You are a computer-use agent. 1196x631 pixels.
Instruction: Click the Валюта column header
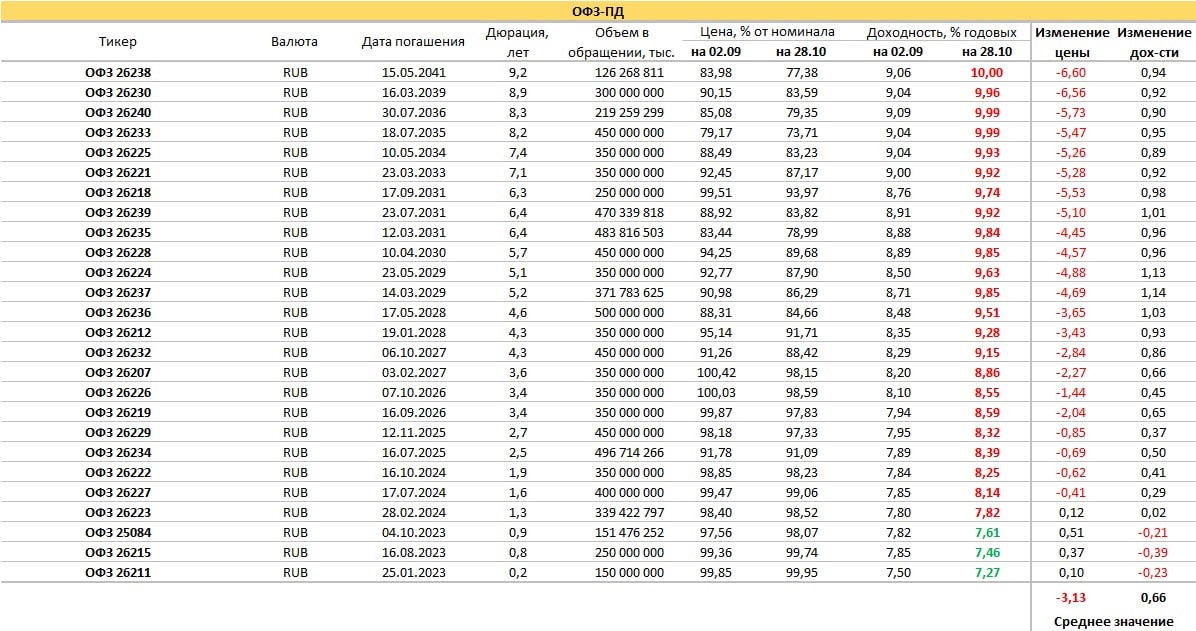pyautogui.click(x=294, y=42)
